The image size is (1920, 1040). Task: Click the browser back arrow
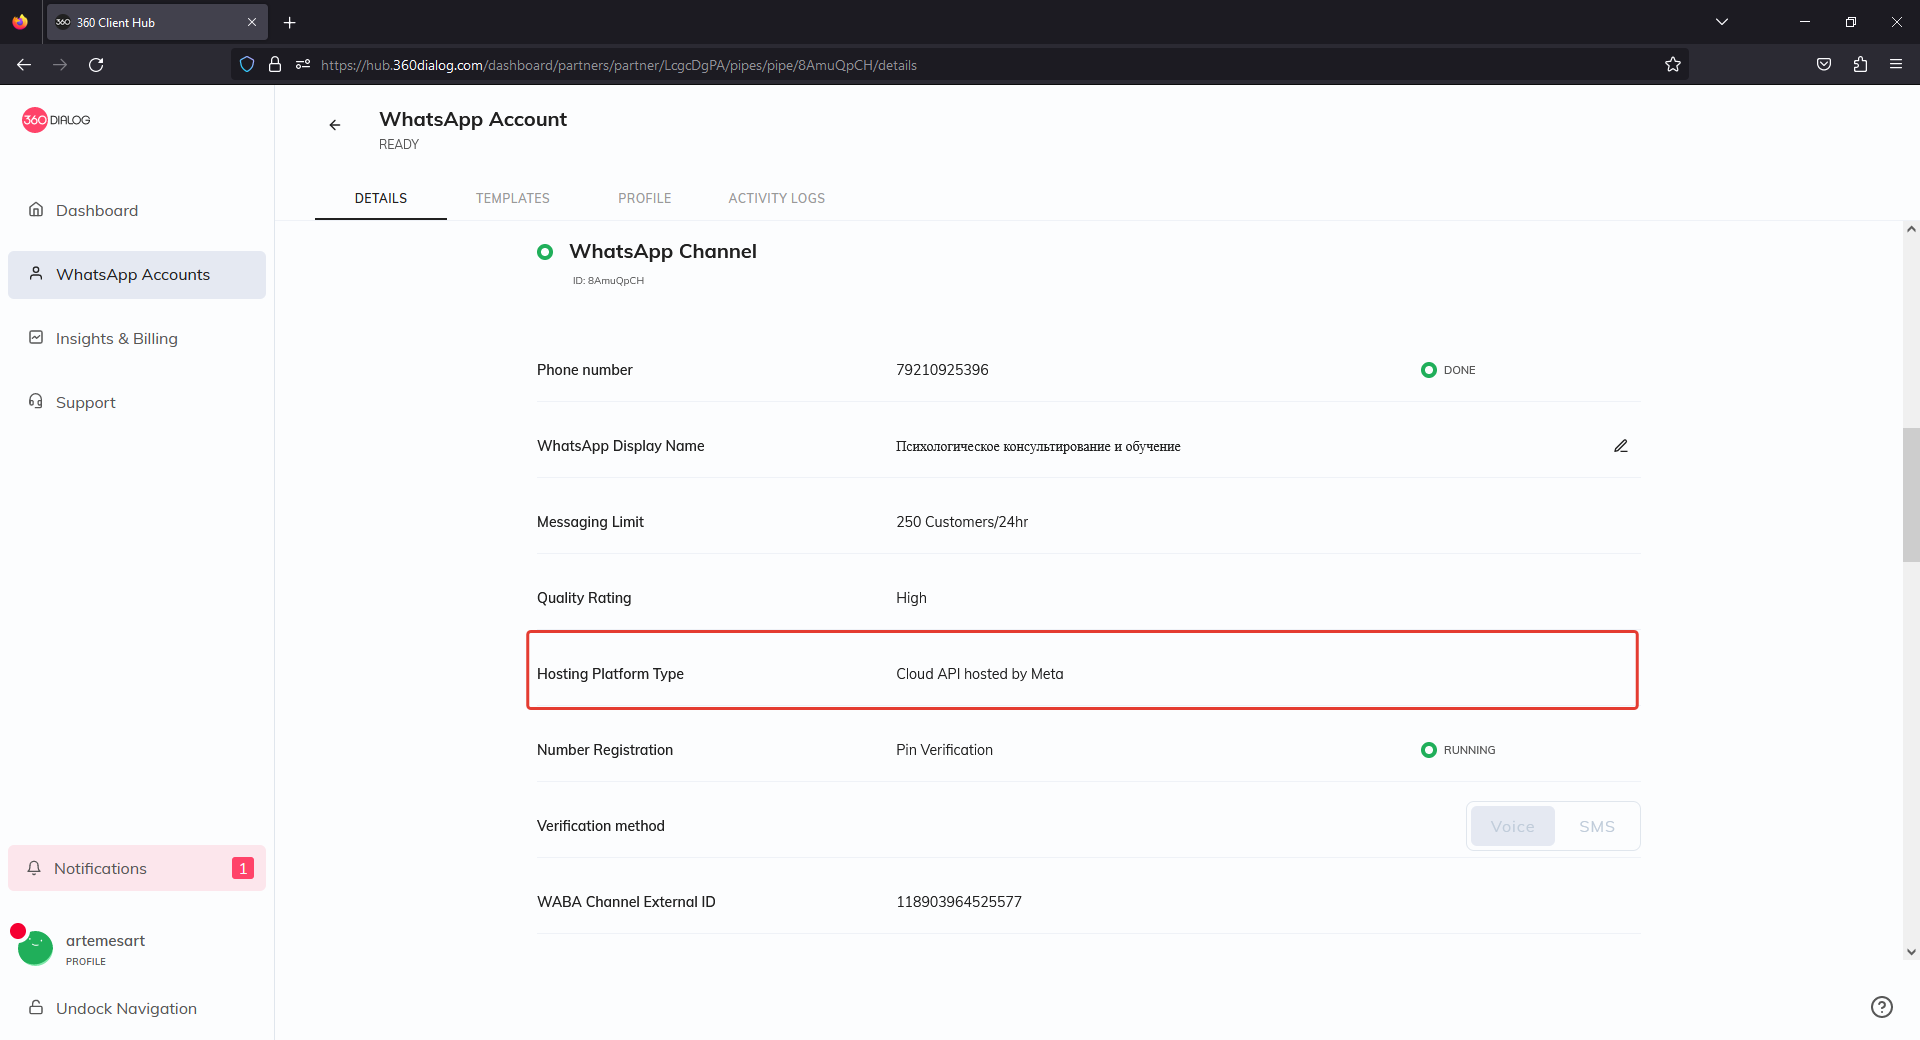[x=24, y=64]
